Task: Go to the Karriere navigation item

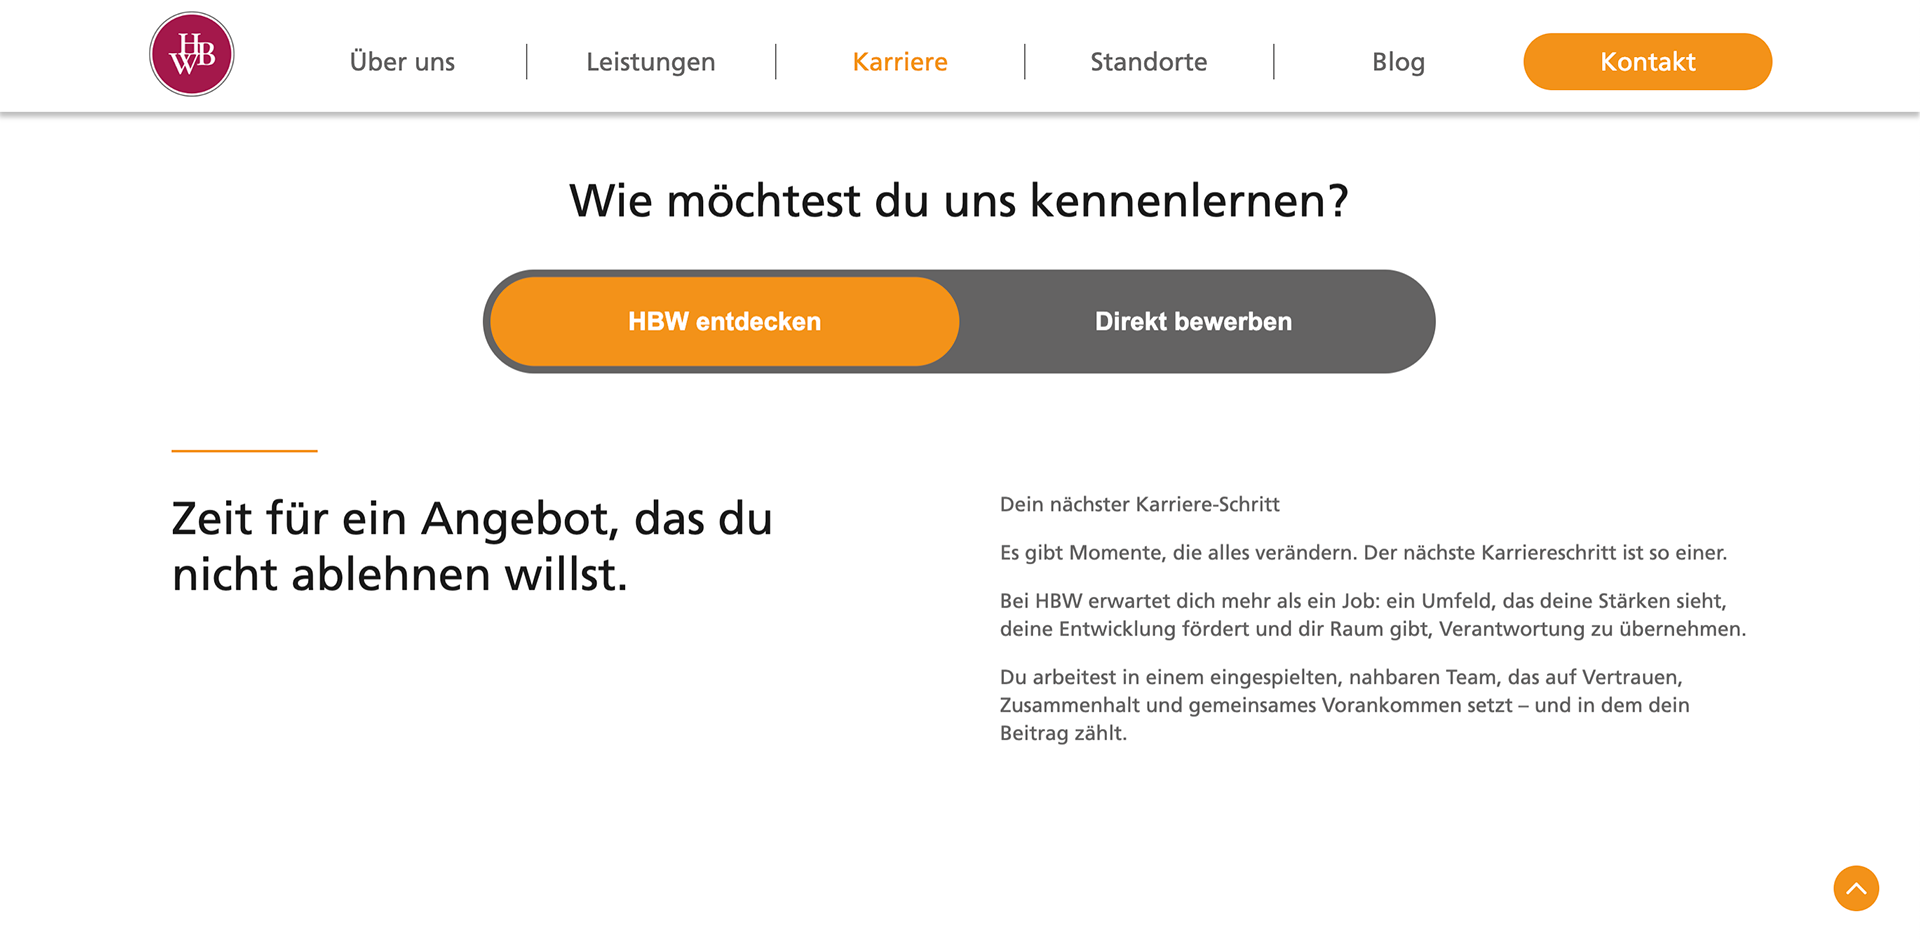Action: pos(900,62)
